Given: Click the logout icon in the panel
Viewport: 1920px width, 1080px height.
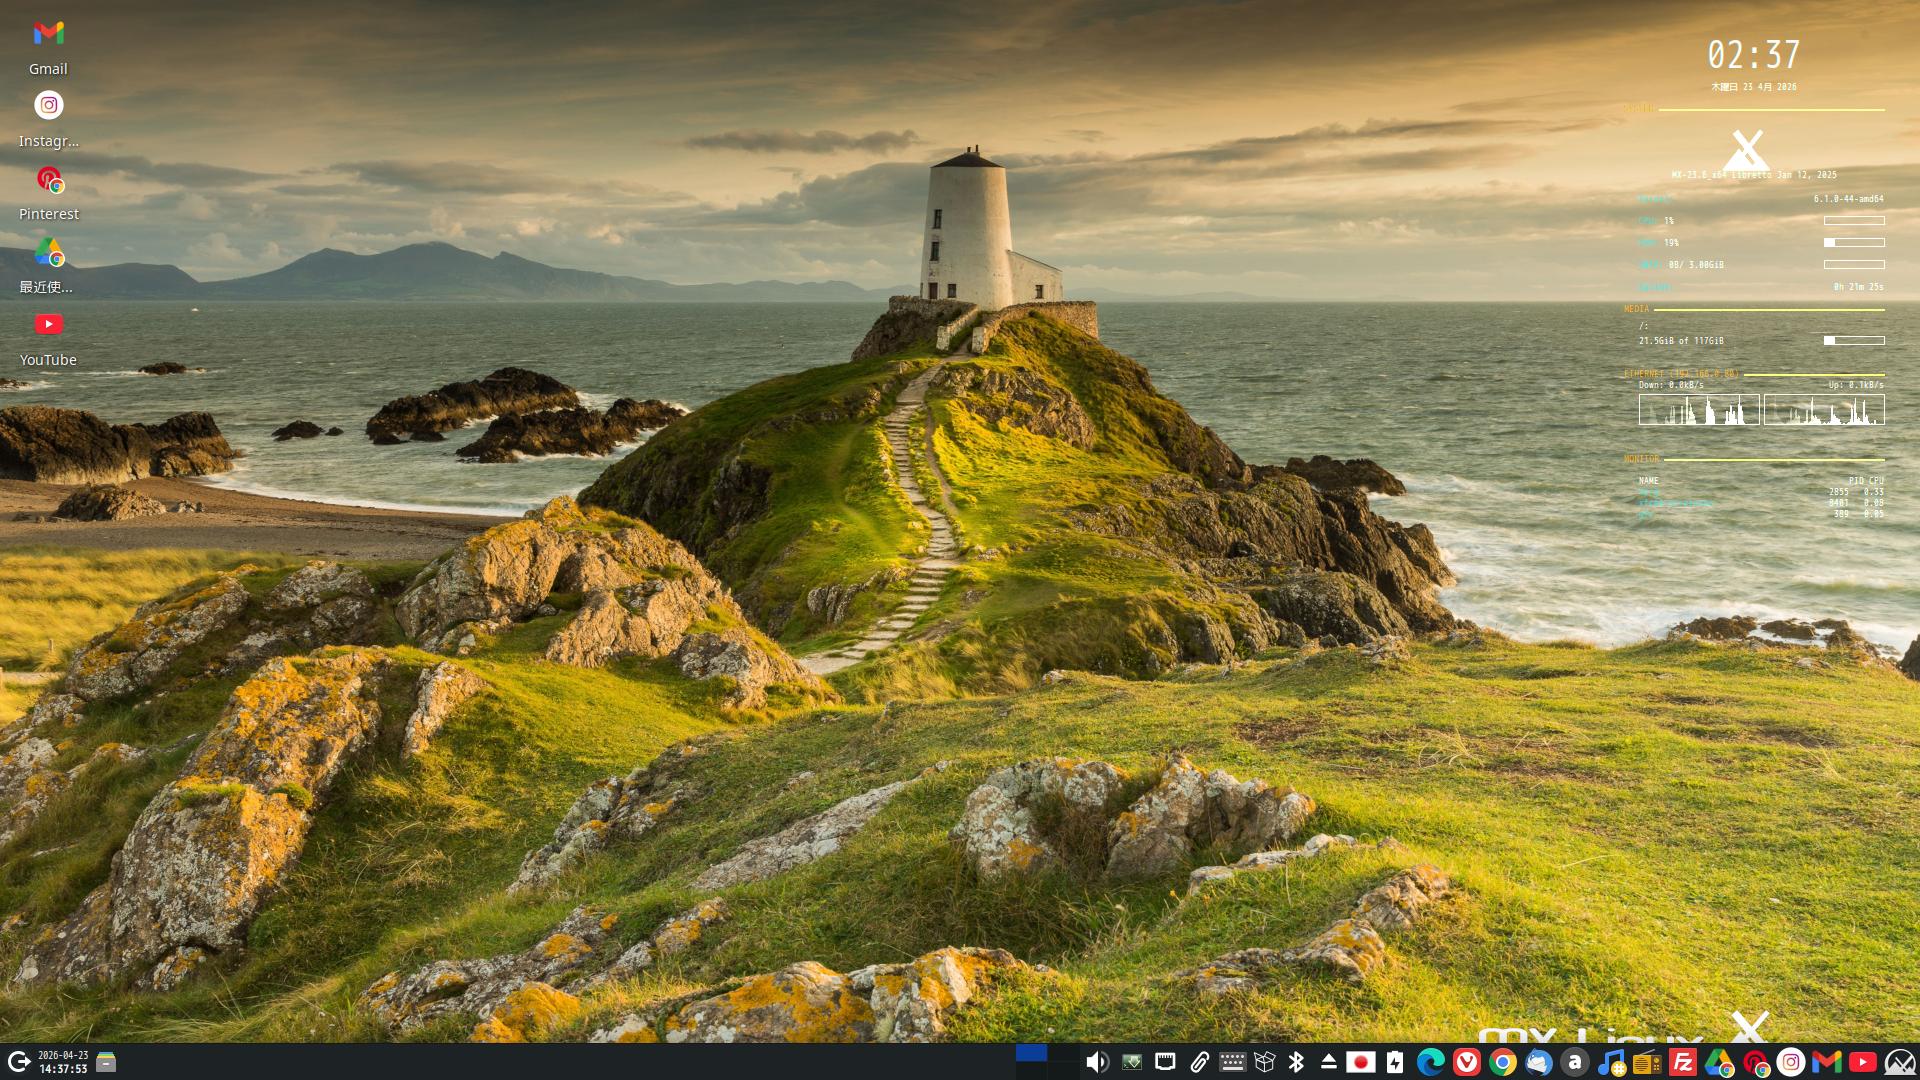Looking at the screenshot, I should click(18, 1062).
